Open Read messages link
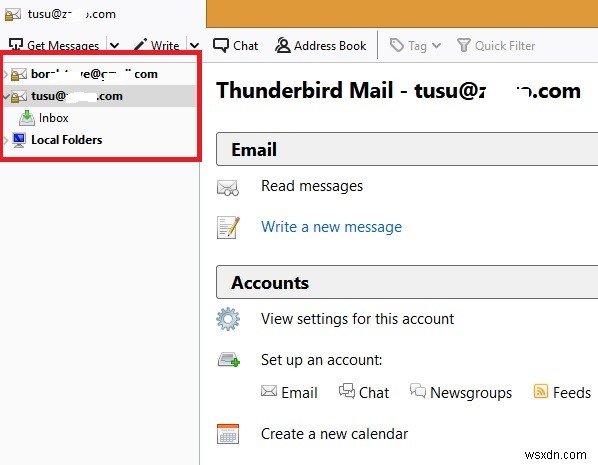Viewport: 598px width, 465px height. [x=312, y=186]
